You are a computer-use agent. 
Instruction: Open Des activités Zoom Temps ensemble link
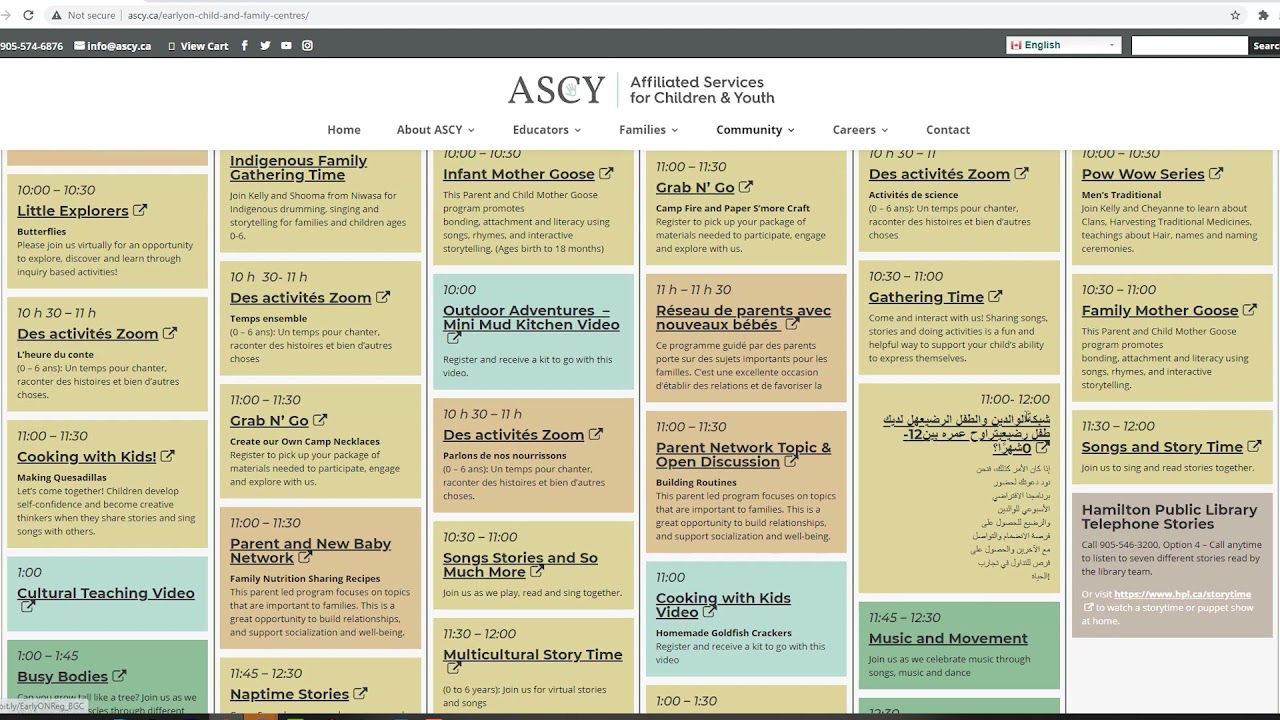click(300, 298)
